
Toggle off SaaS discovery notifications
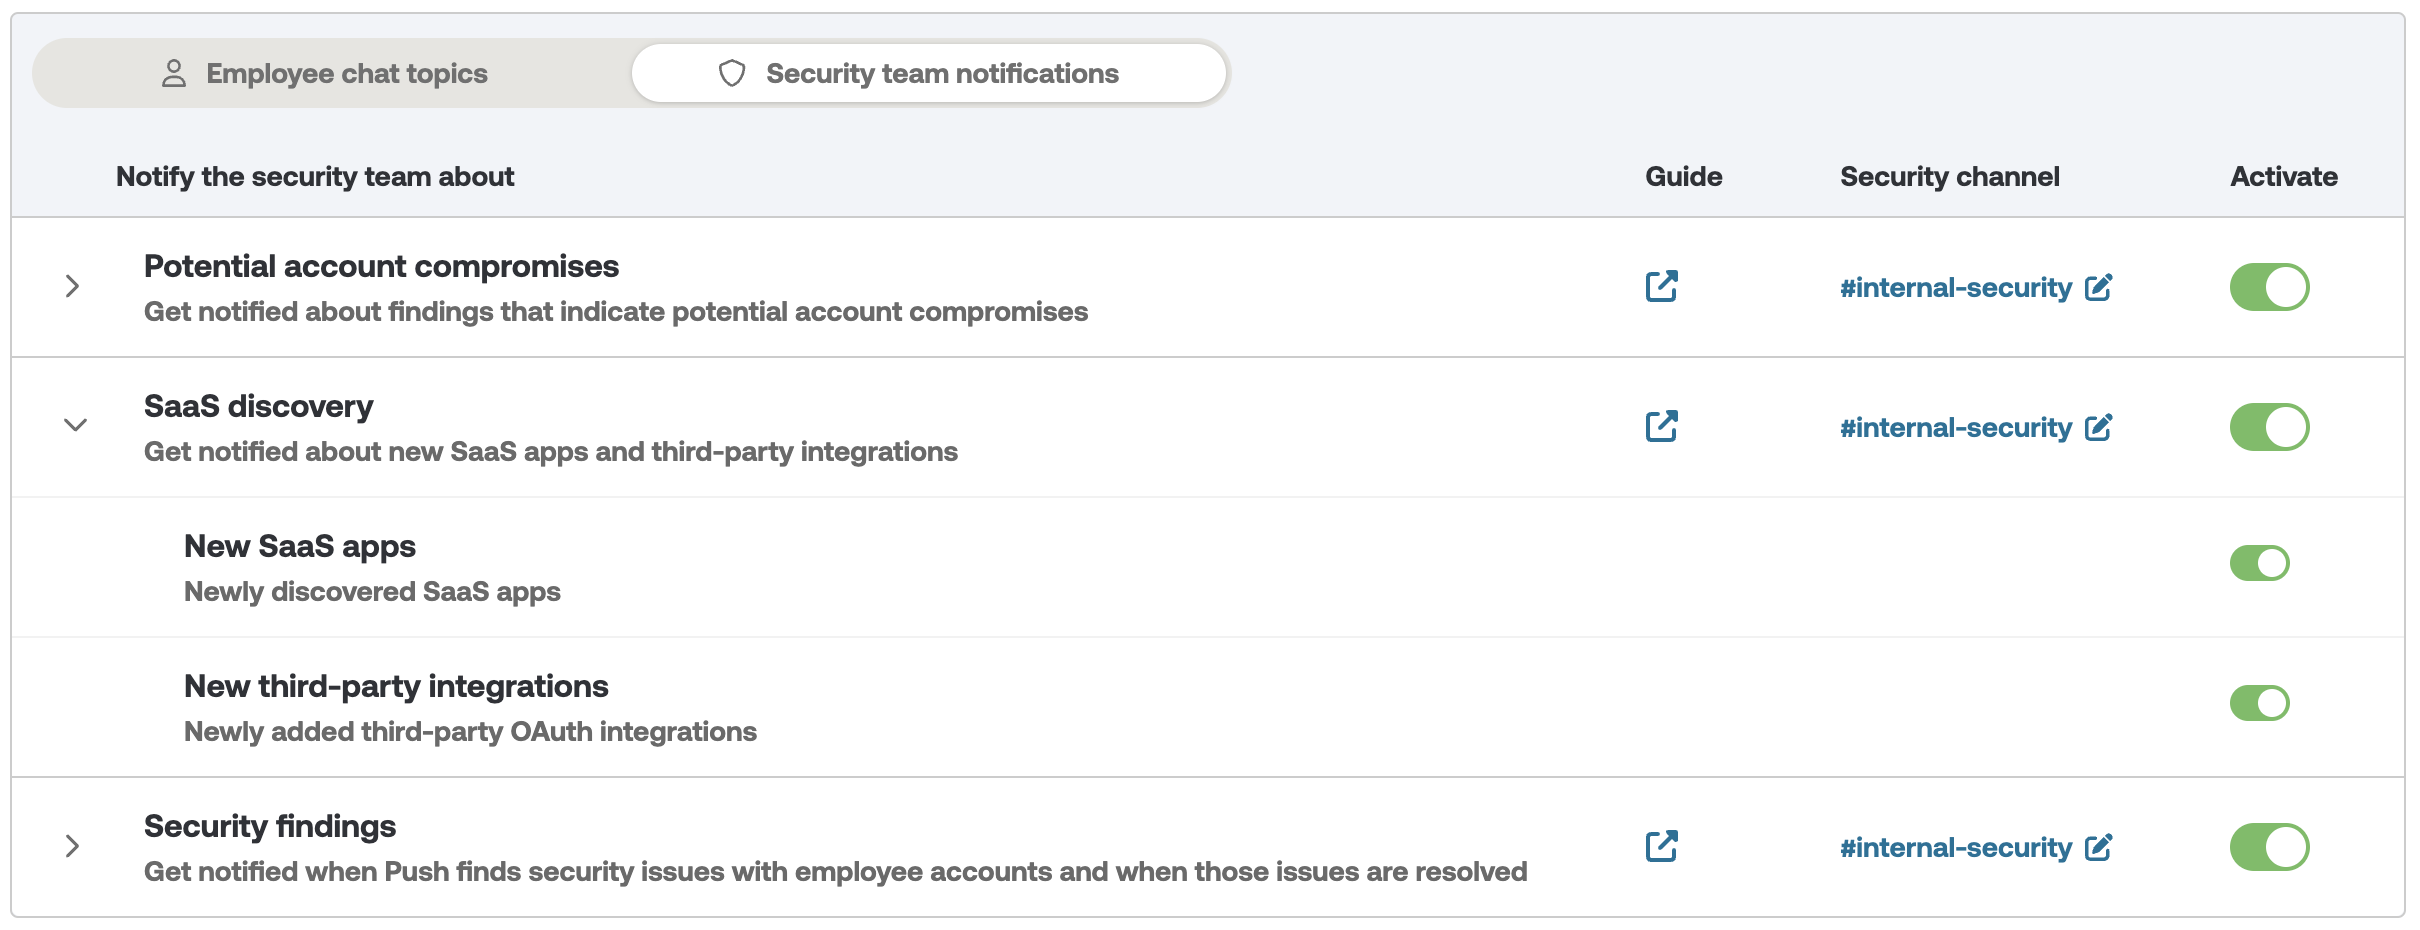click(x=2269, y=427)
